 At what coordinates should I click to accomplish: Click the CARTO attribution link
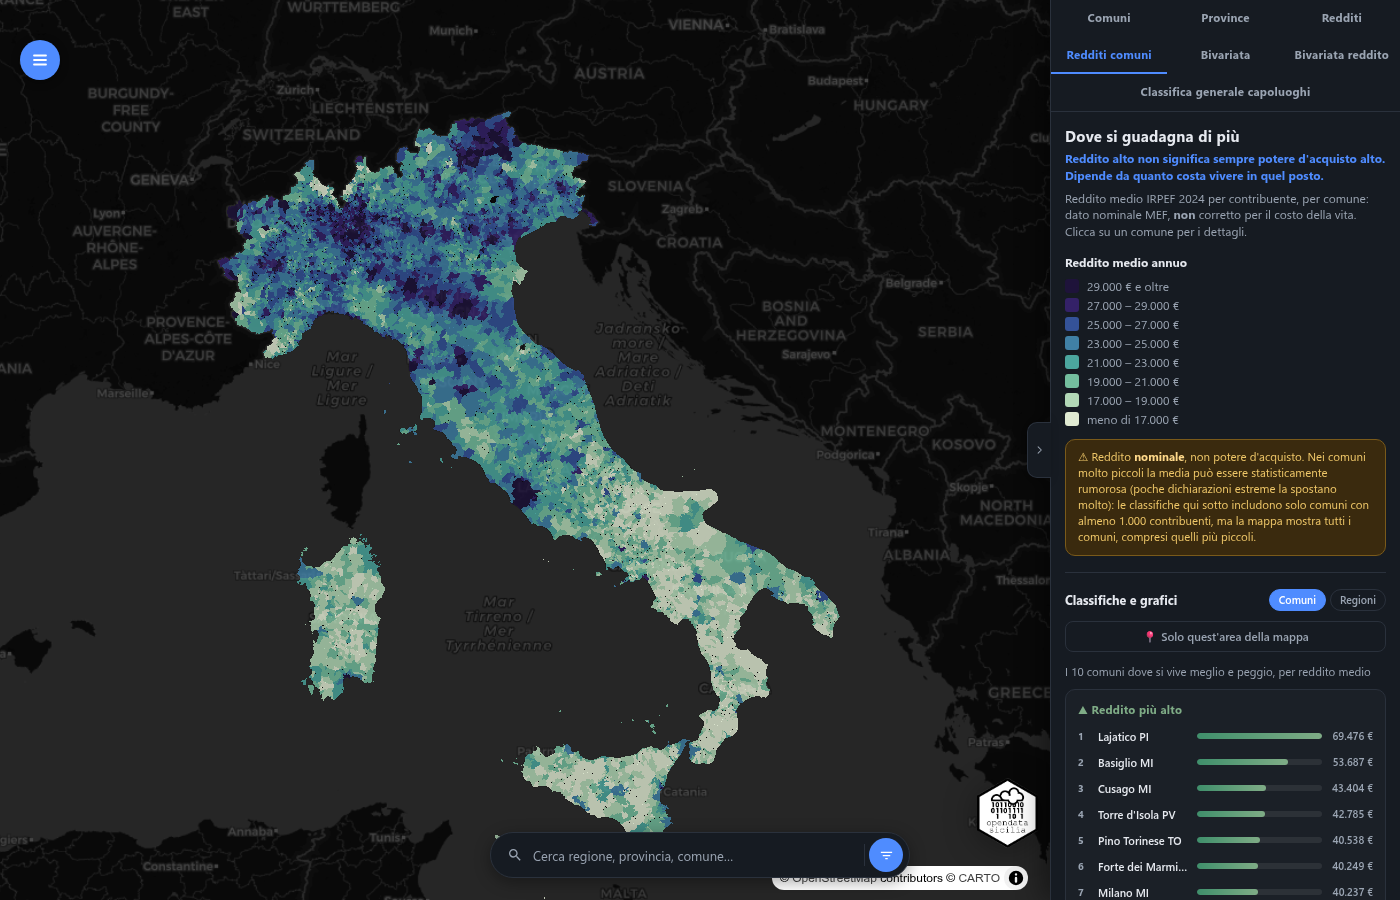[979, 878]
